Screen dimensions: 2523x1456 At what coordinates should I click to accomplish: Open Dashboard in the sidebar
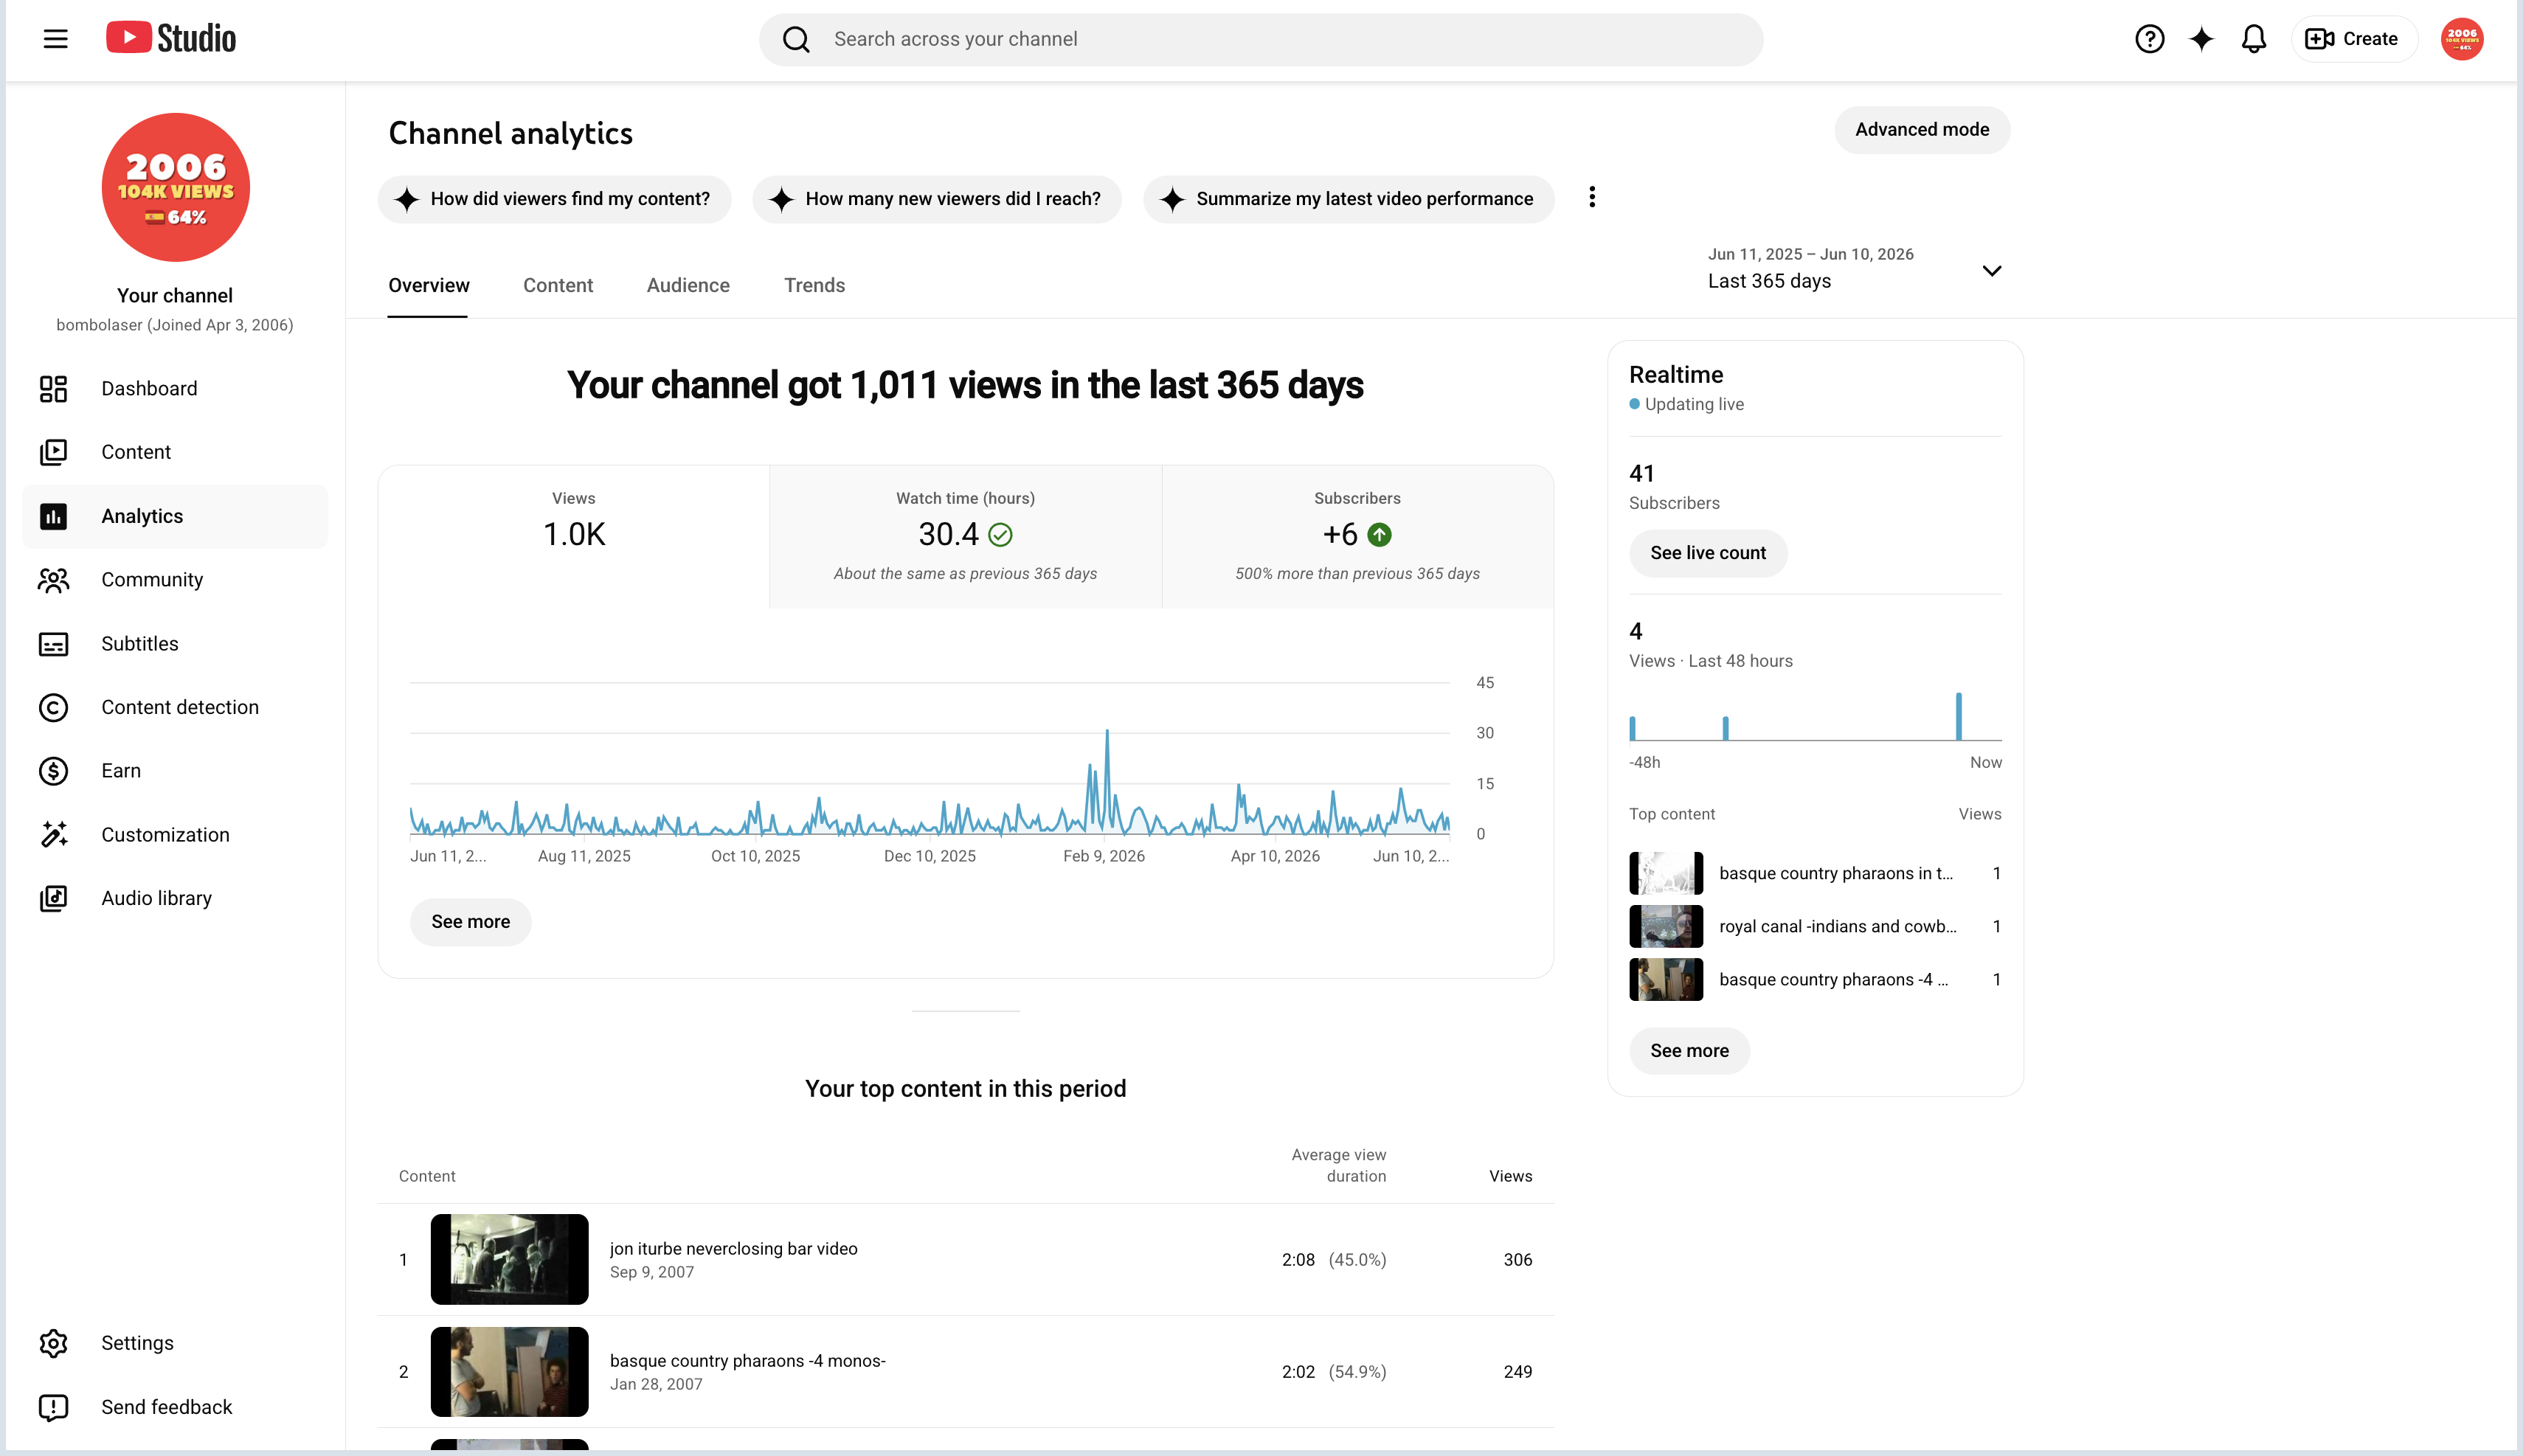click(175, 389)
